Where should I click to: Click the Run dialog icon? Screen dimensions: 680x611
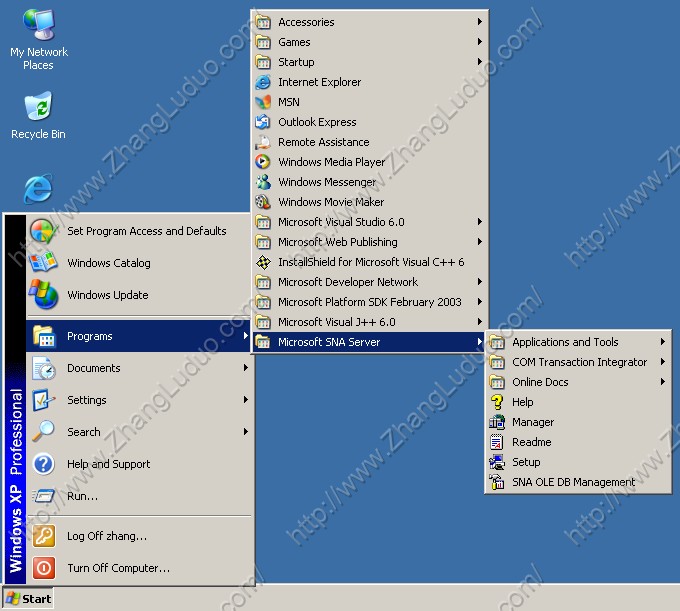(x=43, y=496)
